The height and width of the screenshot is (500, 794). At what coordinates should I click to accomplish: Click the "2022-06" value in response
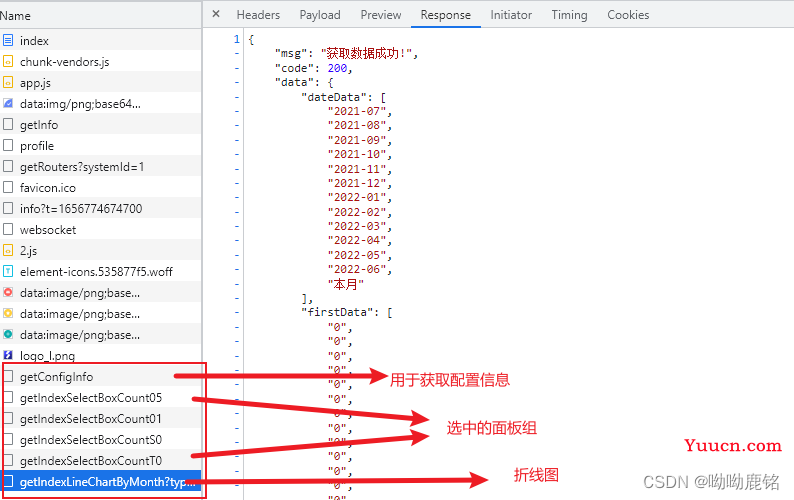[x=356, y=269]
